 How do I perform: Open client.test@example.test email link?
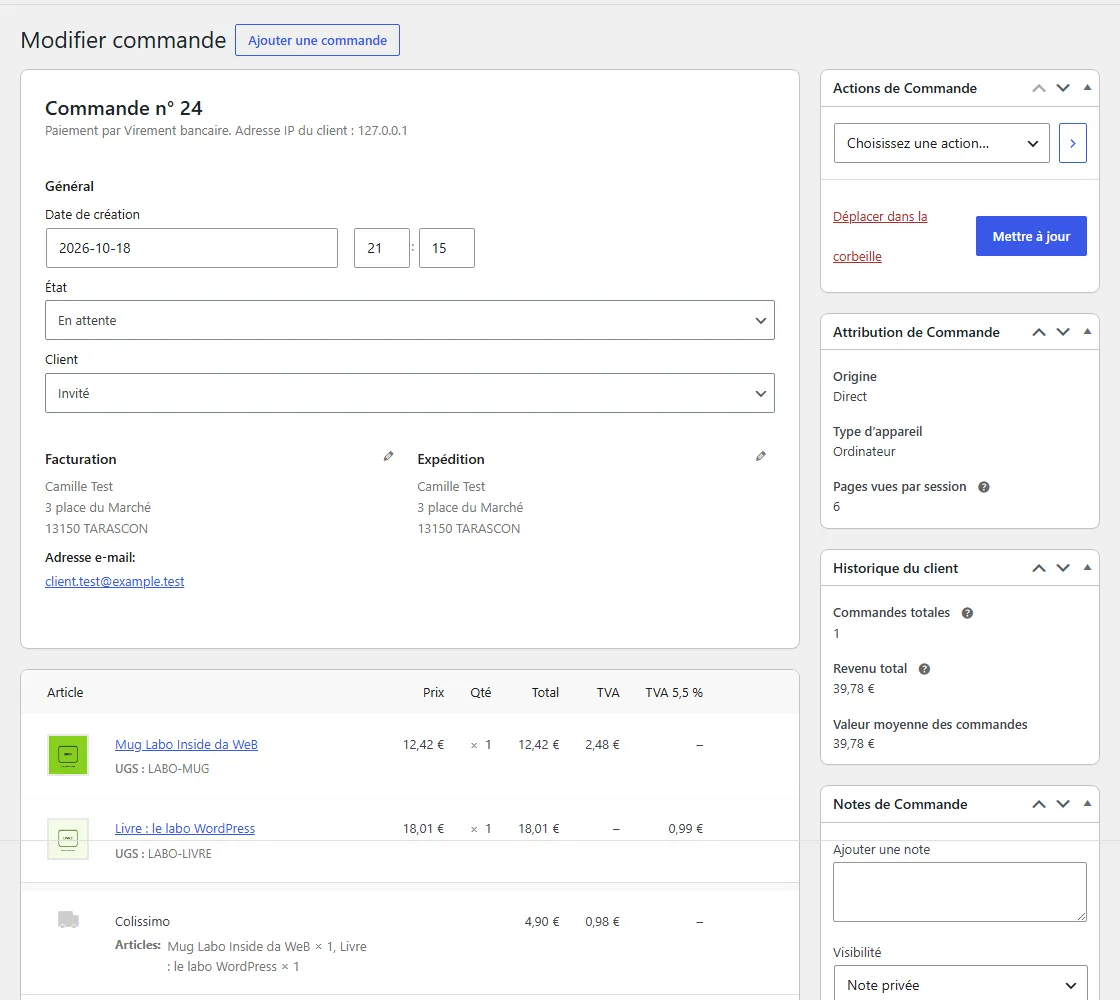coord(114,581)
